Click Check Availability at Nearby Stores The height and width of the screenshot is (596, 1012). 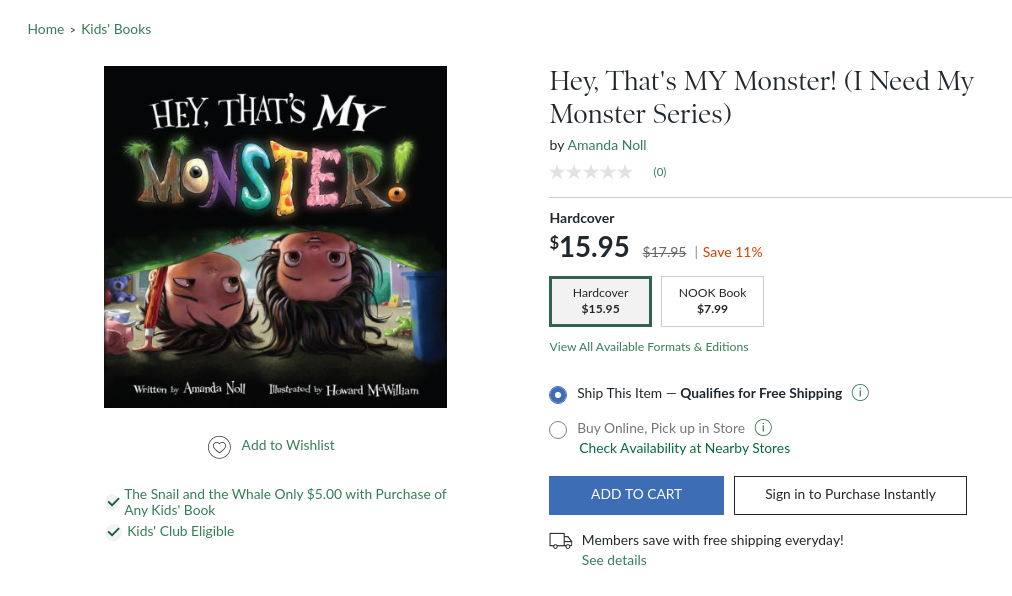pos(684,448)
